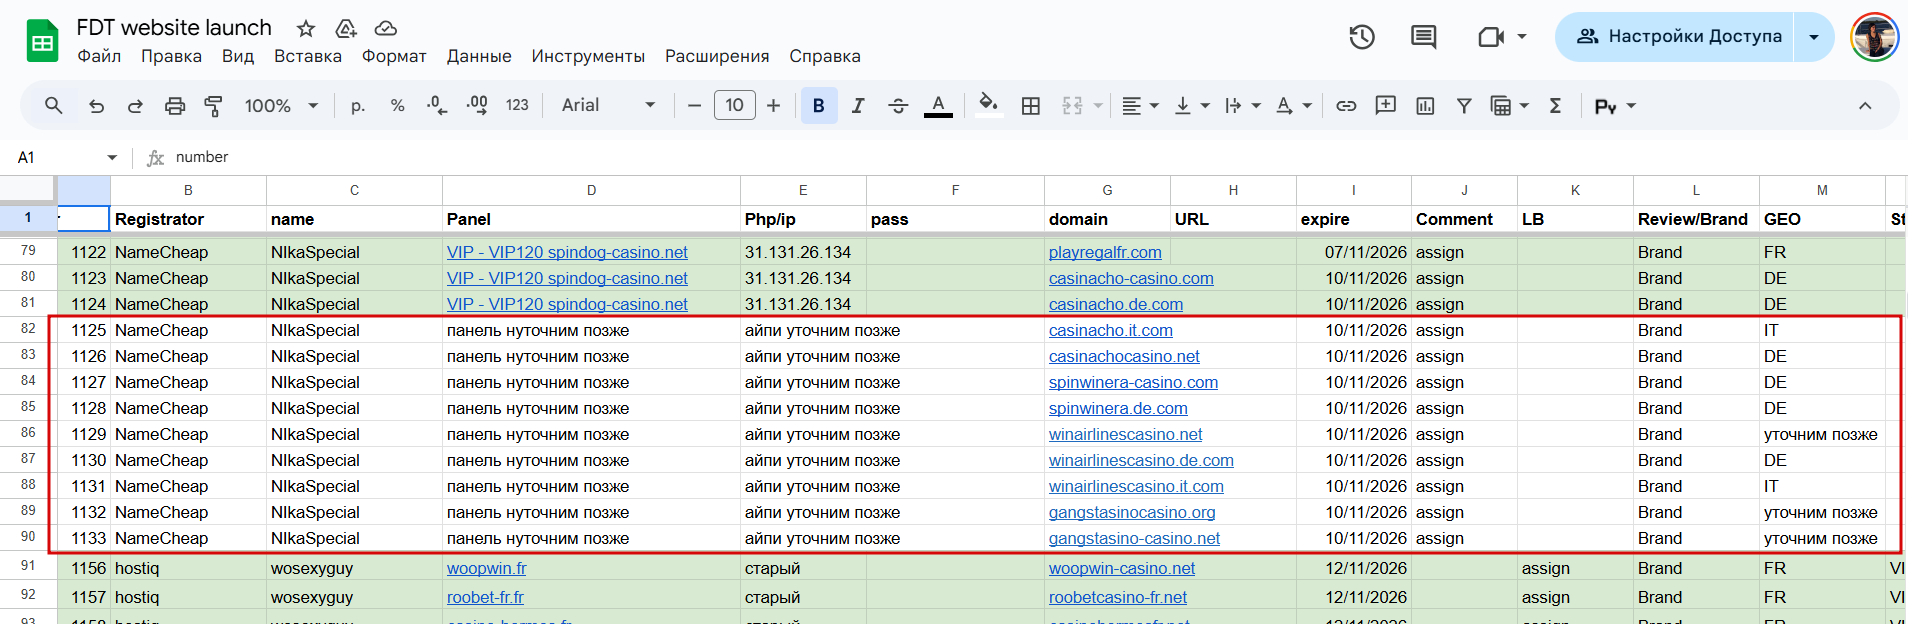1908x624 pixels.
Task: Toggle strikethrough formatting
Action: coord(897,106)
